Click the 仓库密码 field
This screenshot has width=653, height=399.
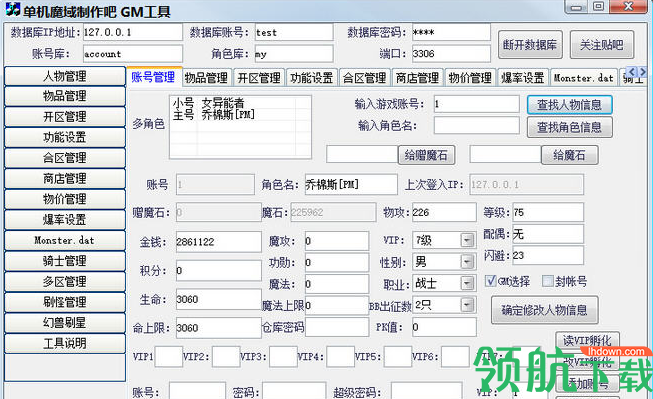click(337, 327)
